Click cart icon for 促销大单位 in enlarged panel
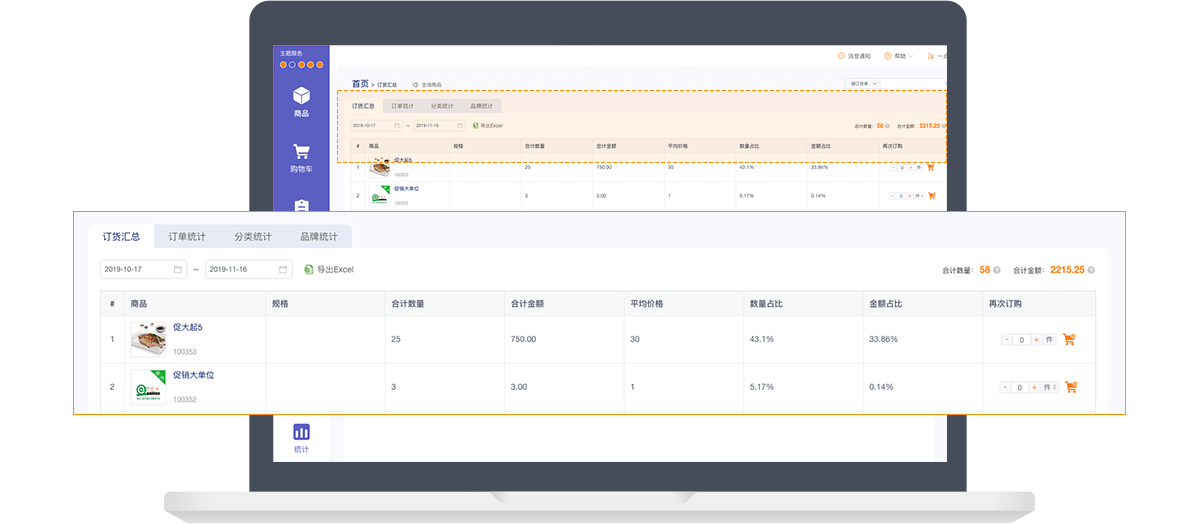 pos(1071,387)
